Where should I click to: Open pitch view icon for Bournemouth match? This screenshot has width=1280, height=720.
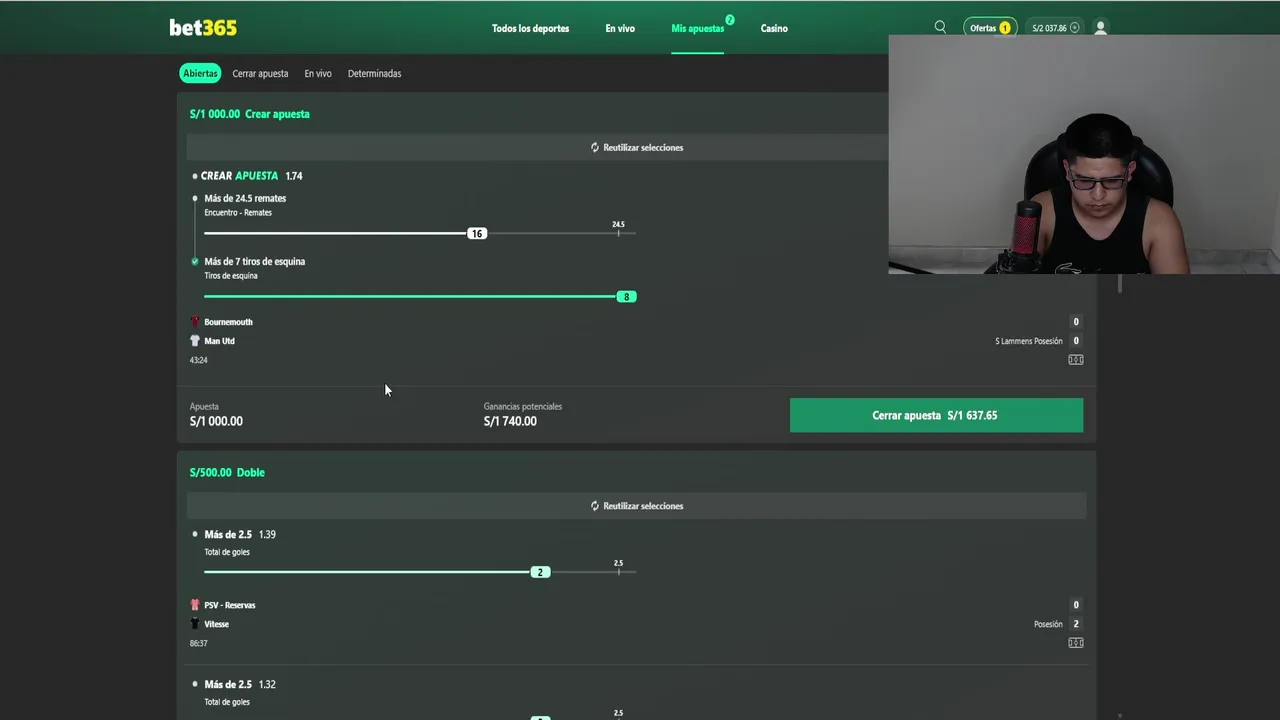click(x=1076, y=360)
